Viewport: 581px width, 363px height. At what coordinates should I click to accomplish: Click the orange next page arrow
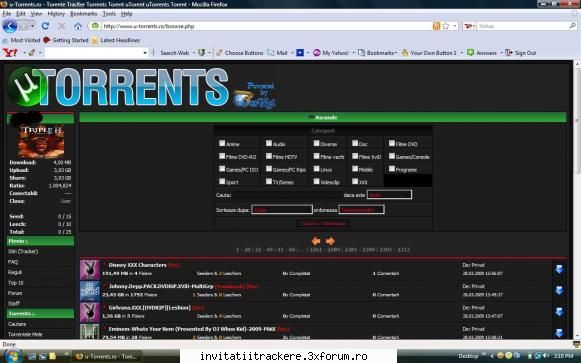click(x=330, y=241)
